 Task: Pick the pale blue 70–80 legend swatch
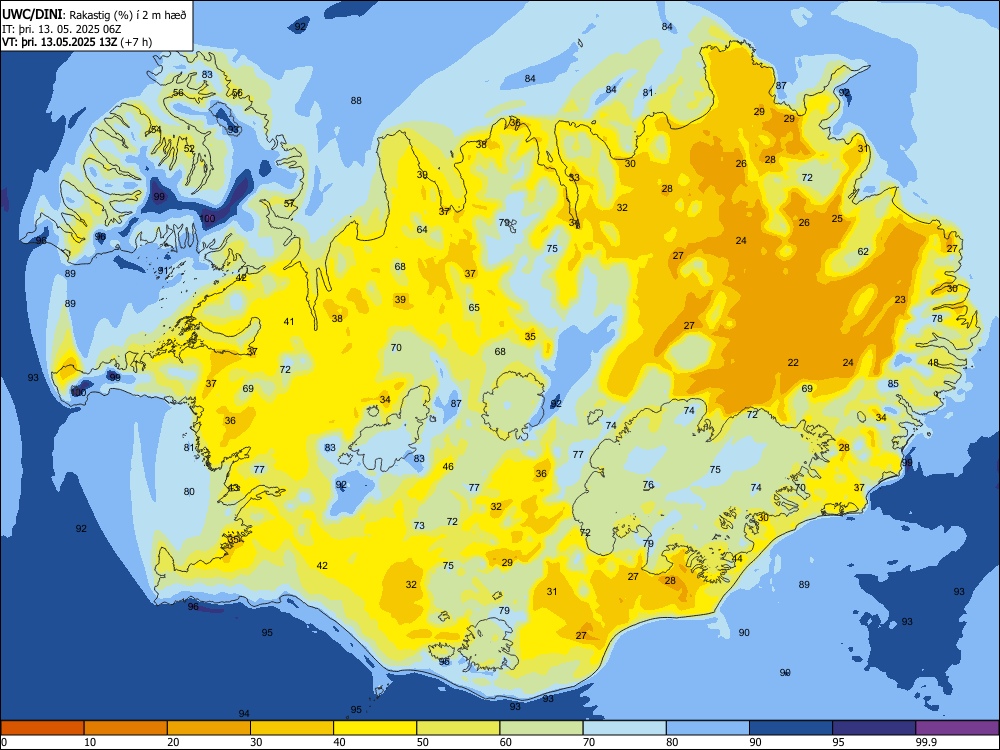point(624,728)
